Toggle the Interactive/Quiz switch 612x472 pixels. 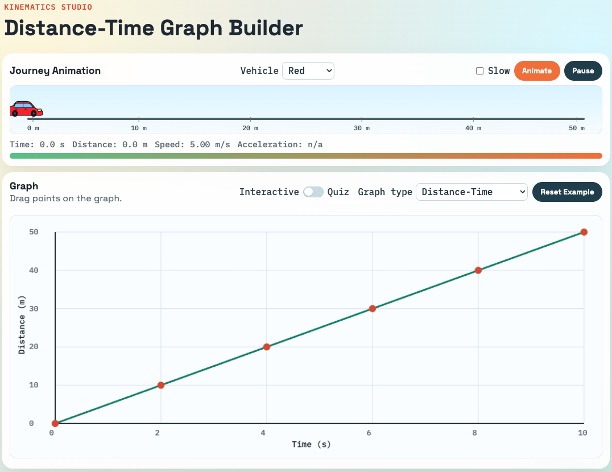314,192
